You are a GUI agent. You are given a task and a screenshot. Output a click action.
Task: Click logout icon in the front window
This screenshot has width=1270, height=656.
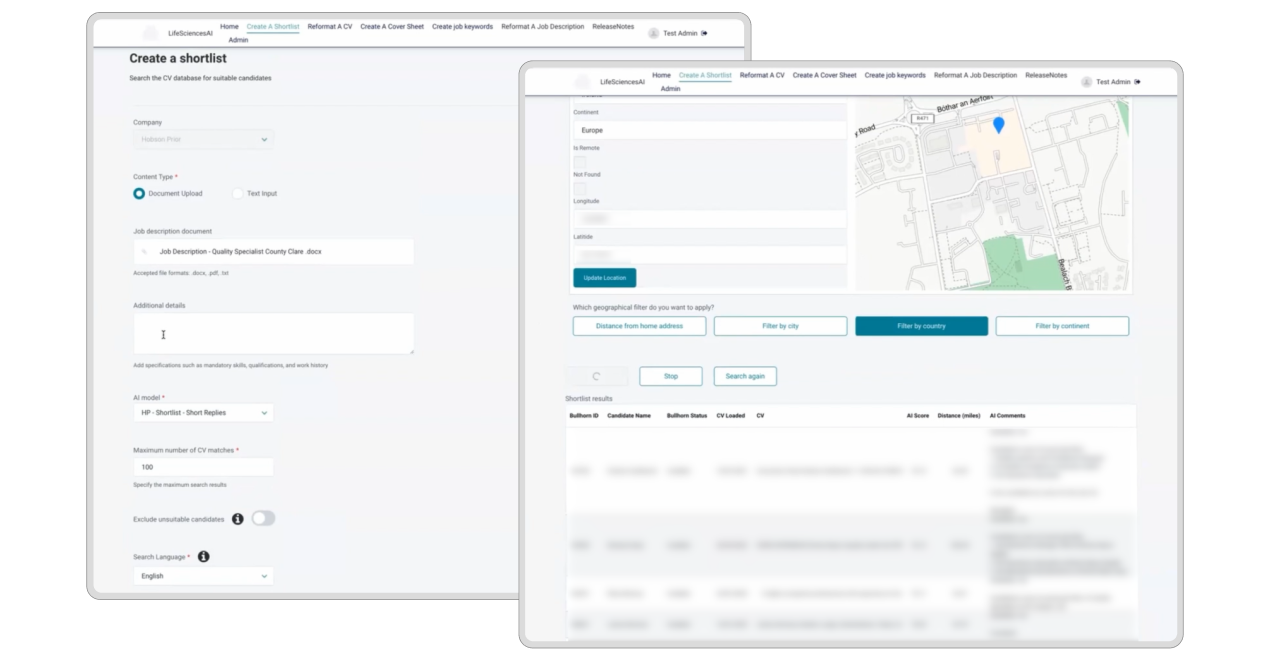[x=1137, y=82]
